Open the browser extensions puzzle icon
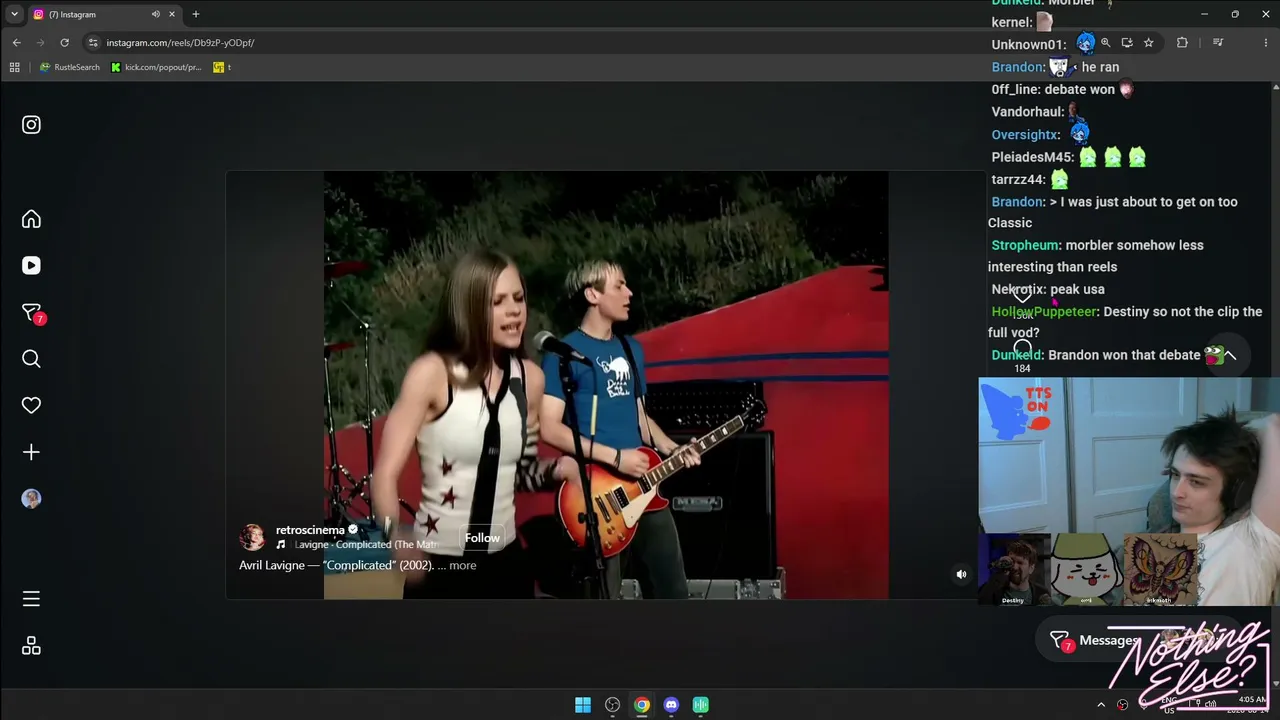 [x=1182, y=43]
